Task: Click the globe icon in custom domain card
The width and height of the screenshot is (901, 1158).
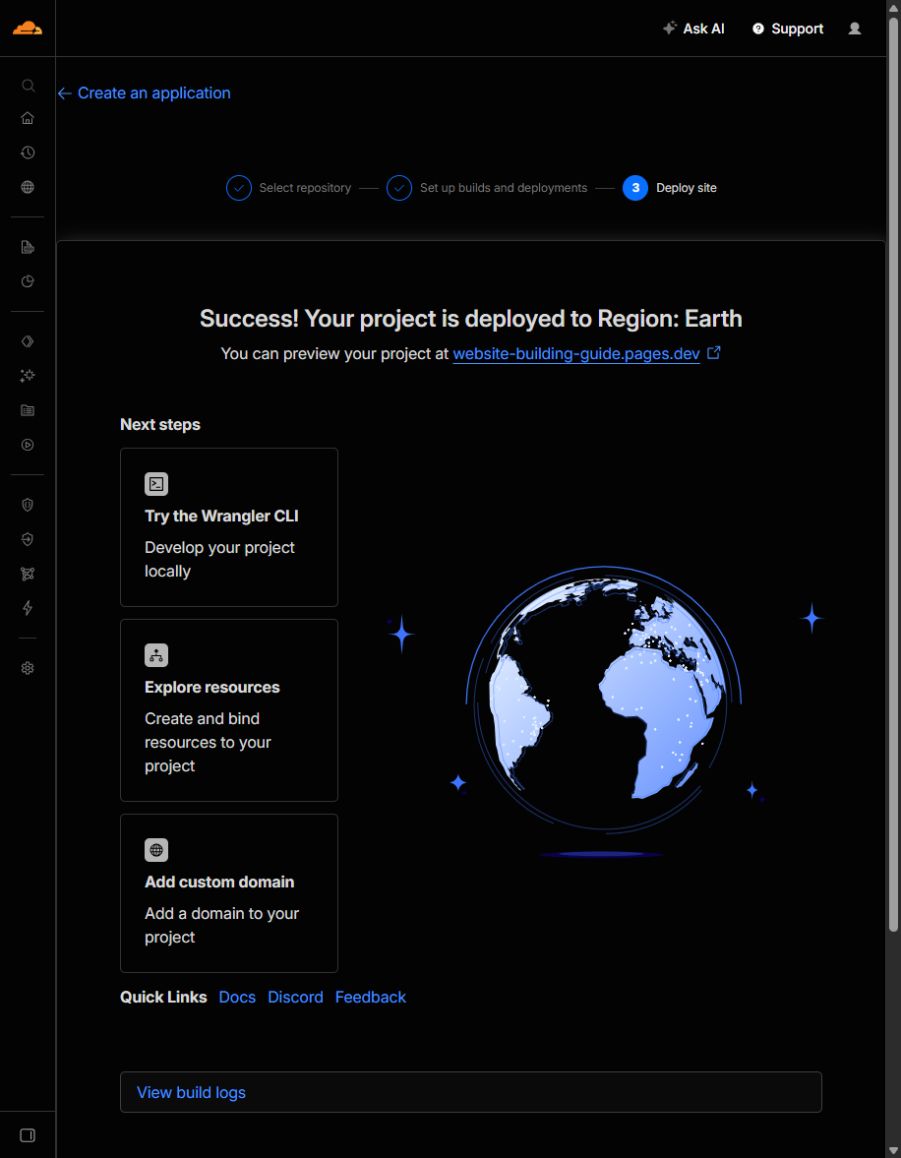Action: click(157, 851)
